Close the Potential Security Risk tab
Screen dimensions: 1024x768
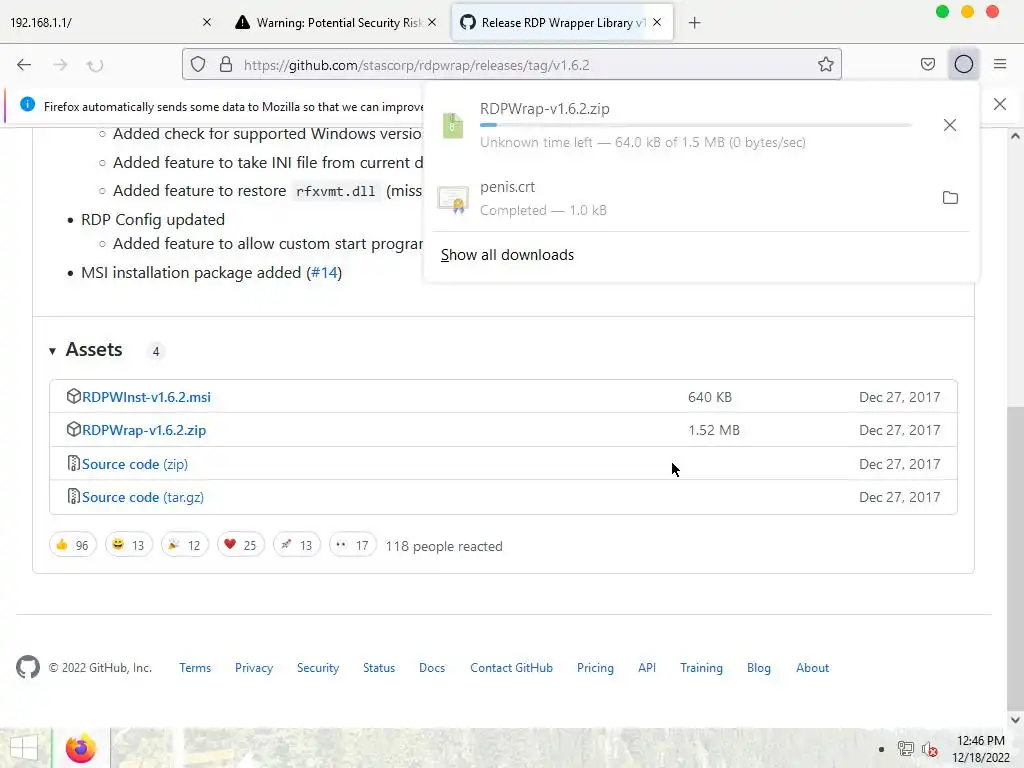432,22
